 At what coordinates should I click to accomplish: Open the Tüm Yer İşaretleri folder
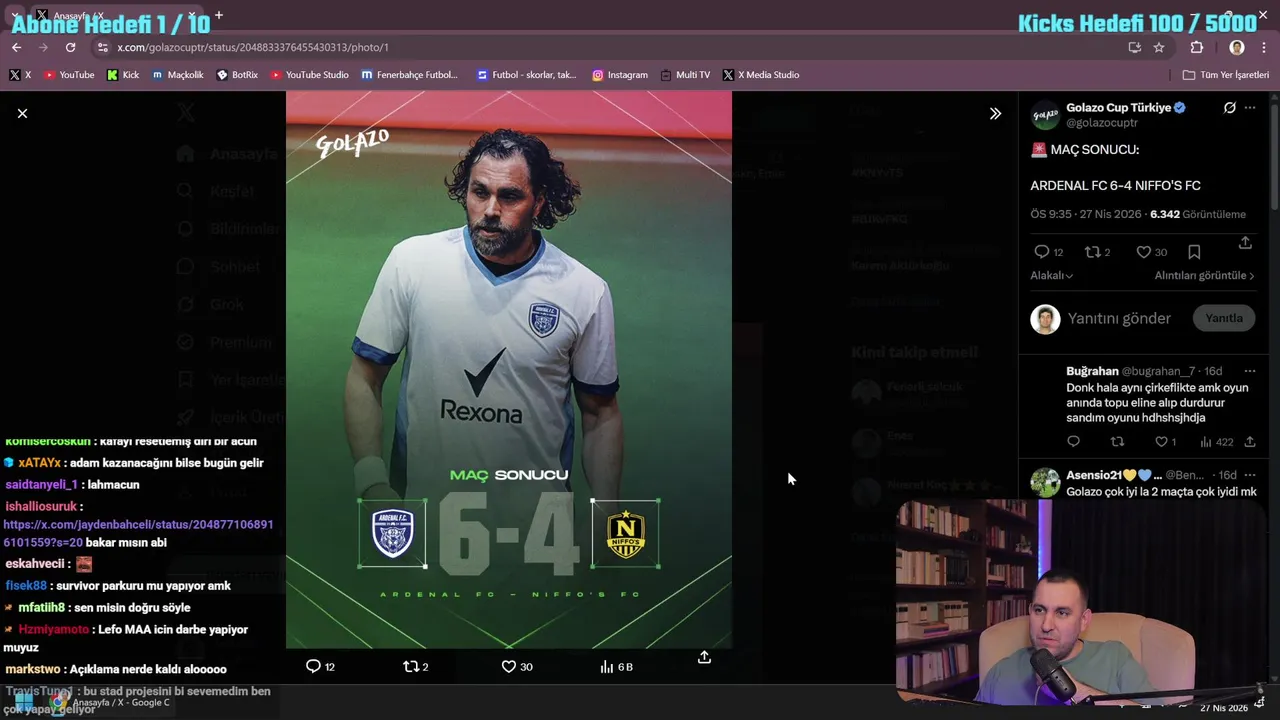coord(1225,75)
